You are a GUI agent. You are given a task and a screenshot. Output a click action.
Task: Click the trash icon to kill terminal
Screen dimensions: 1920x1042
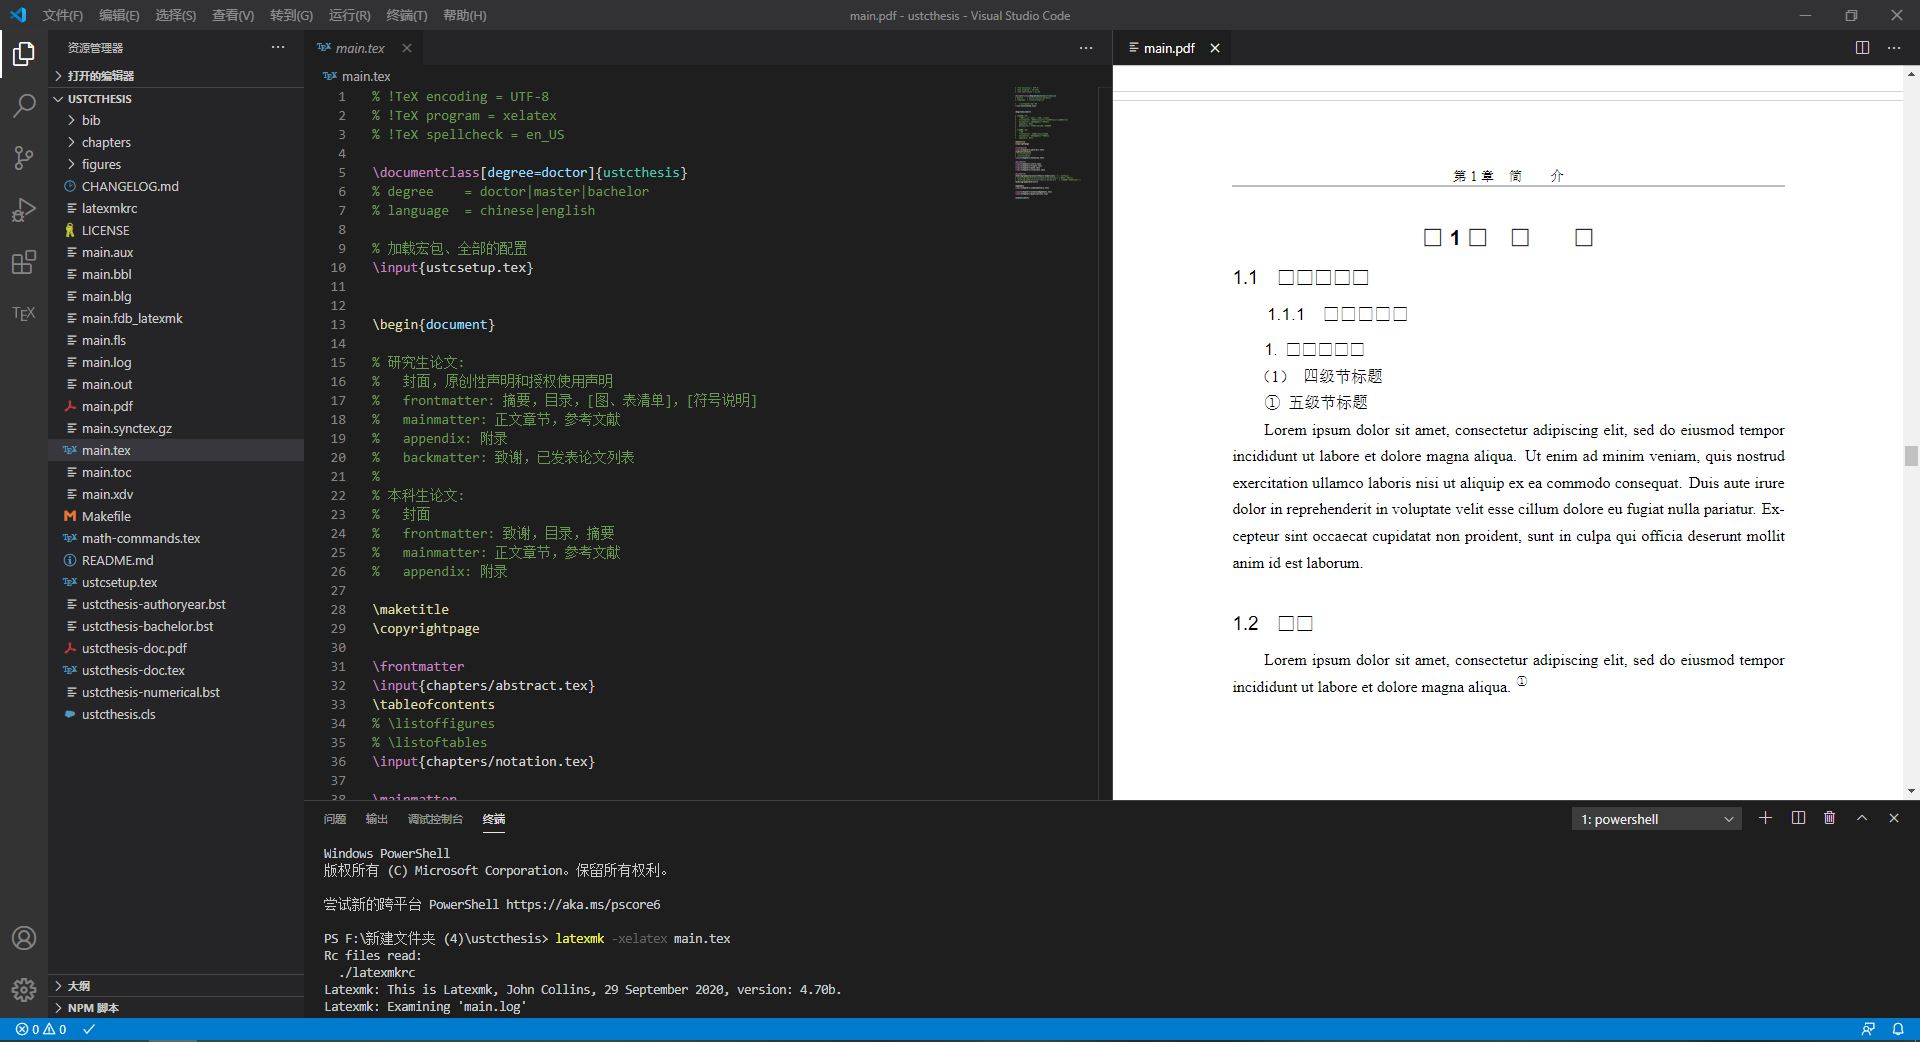pyautogui.click(x=1829, y=818)
